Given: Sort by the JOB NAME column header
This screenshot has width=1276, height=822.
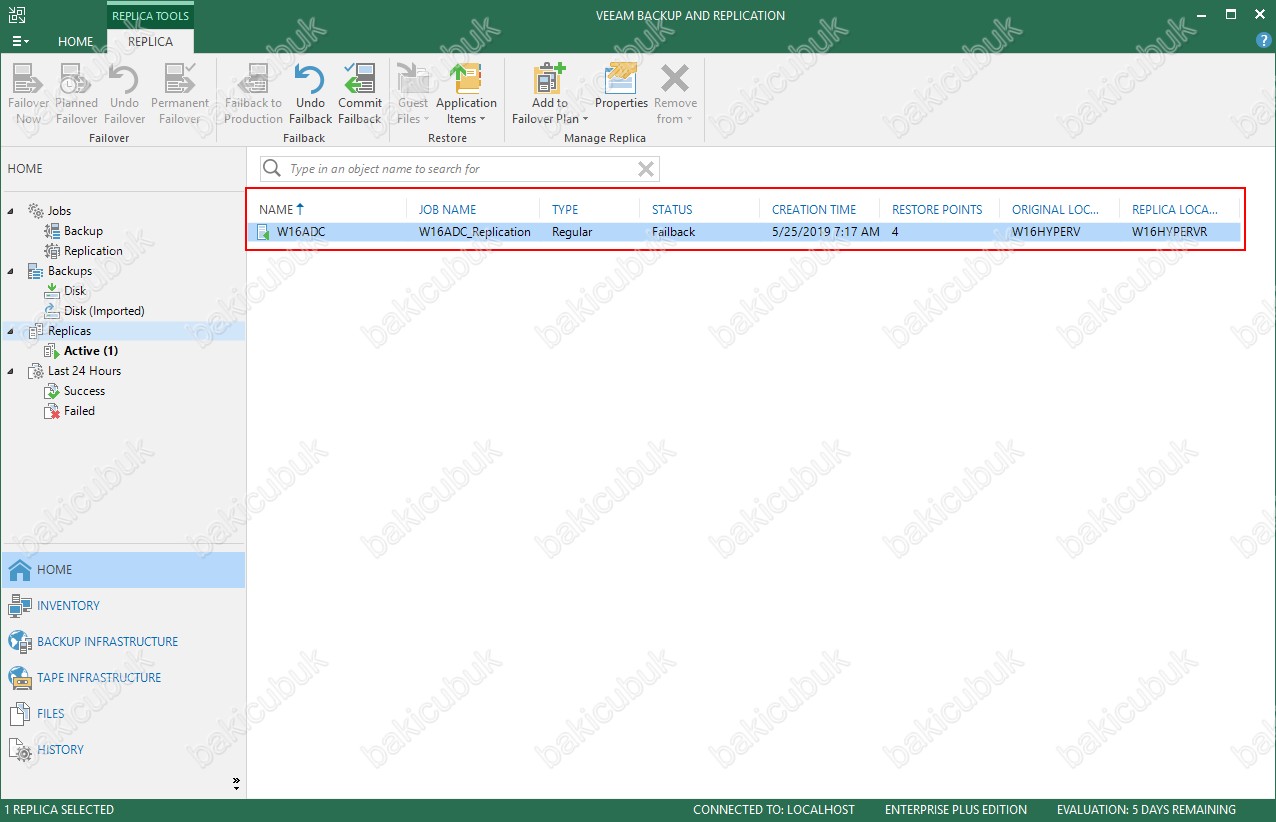Looking at the screenshot, I should (447, 210).
